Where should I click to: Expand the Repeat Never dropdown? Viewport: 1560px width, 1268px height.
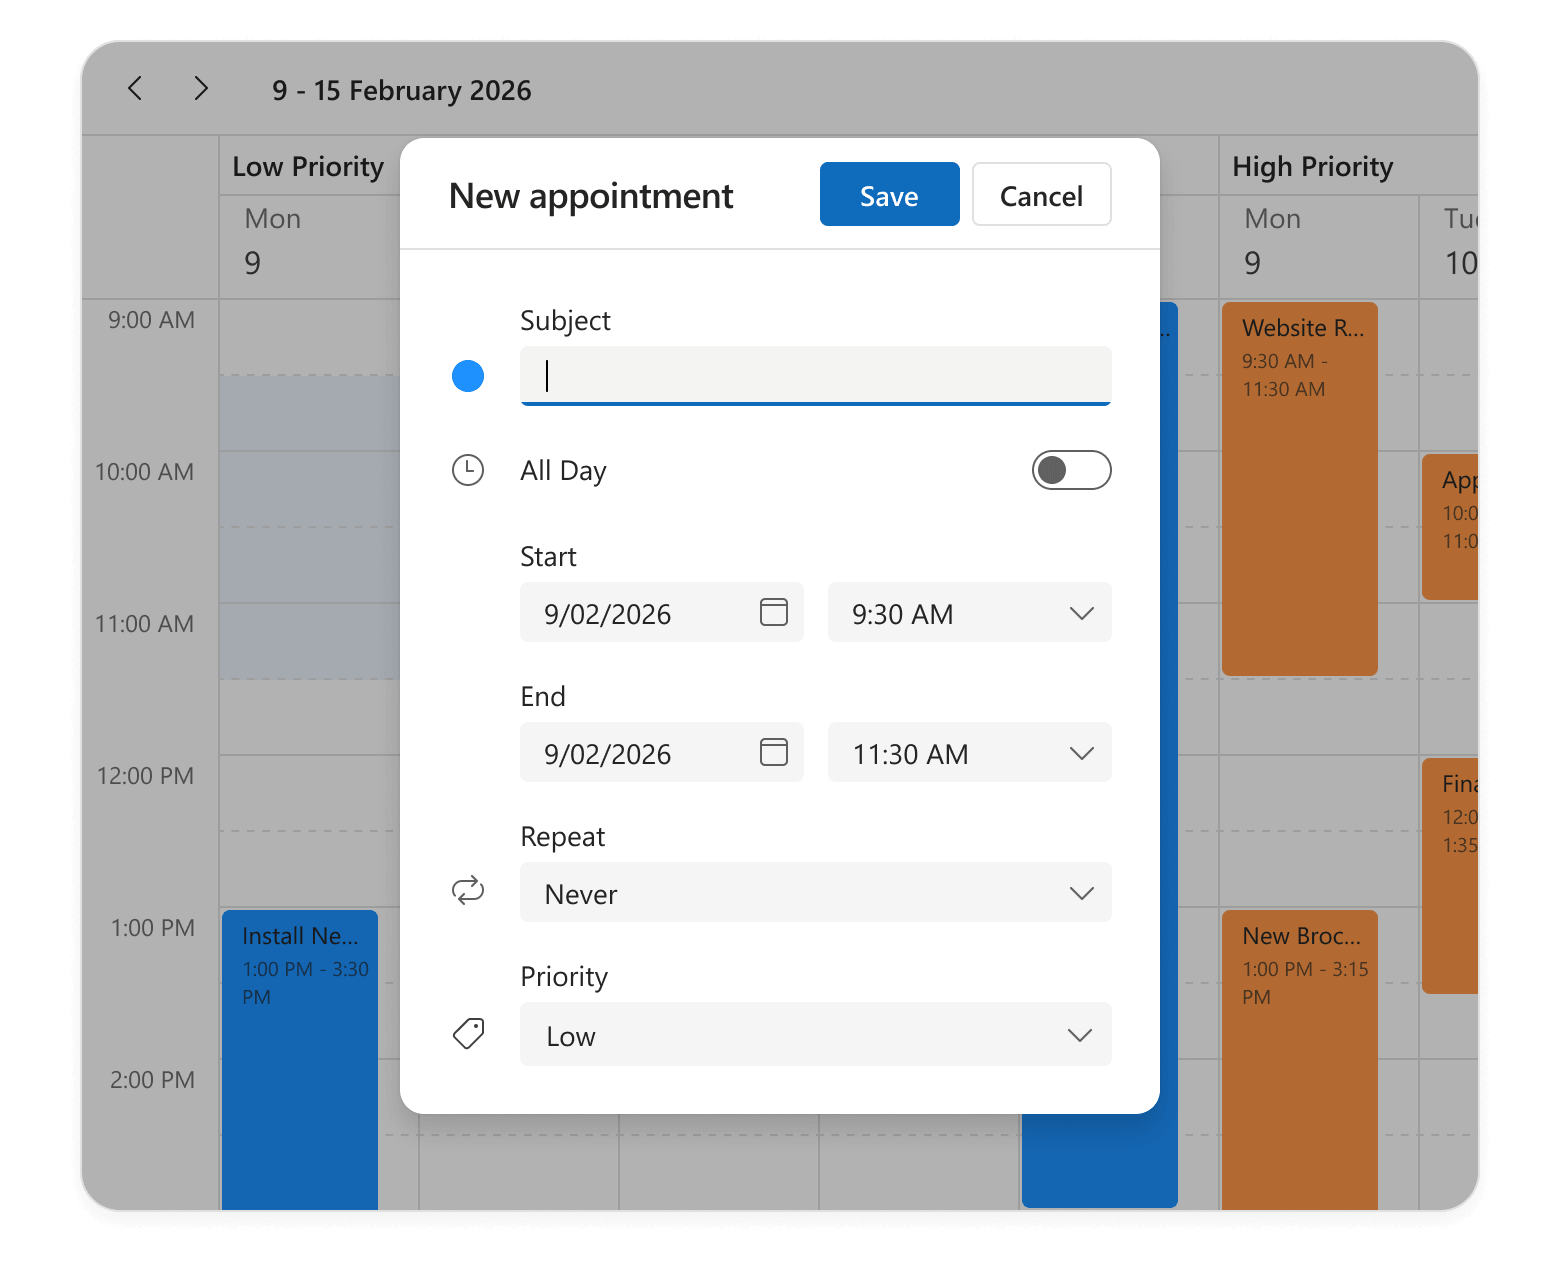coord(816,892)
